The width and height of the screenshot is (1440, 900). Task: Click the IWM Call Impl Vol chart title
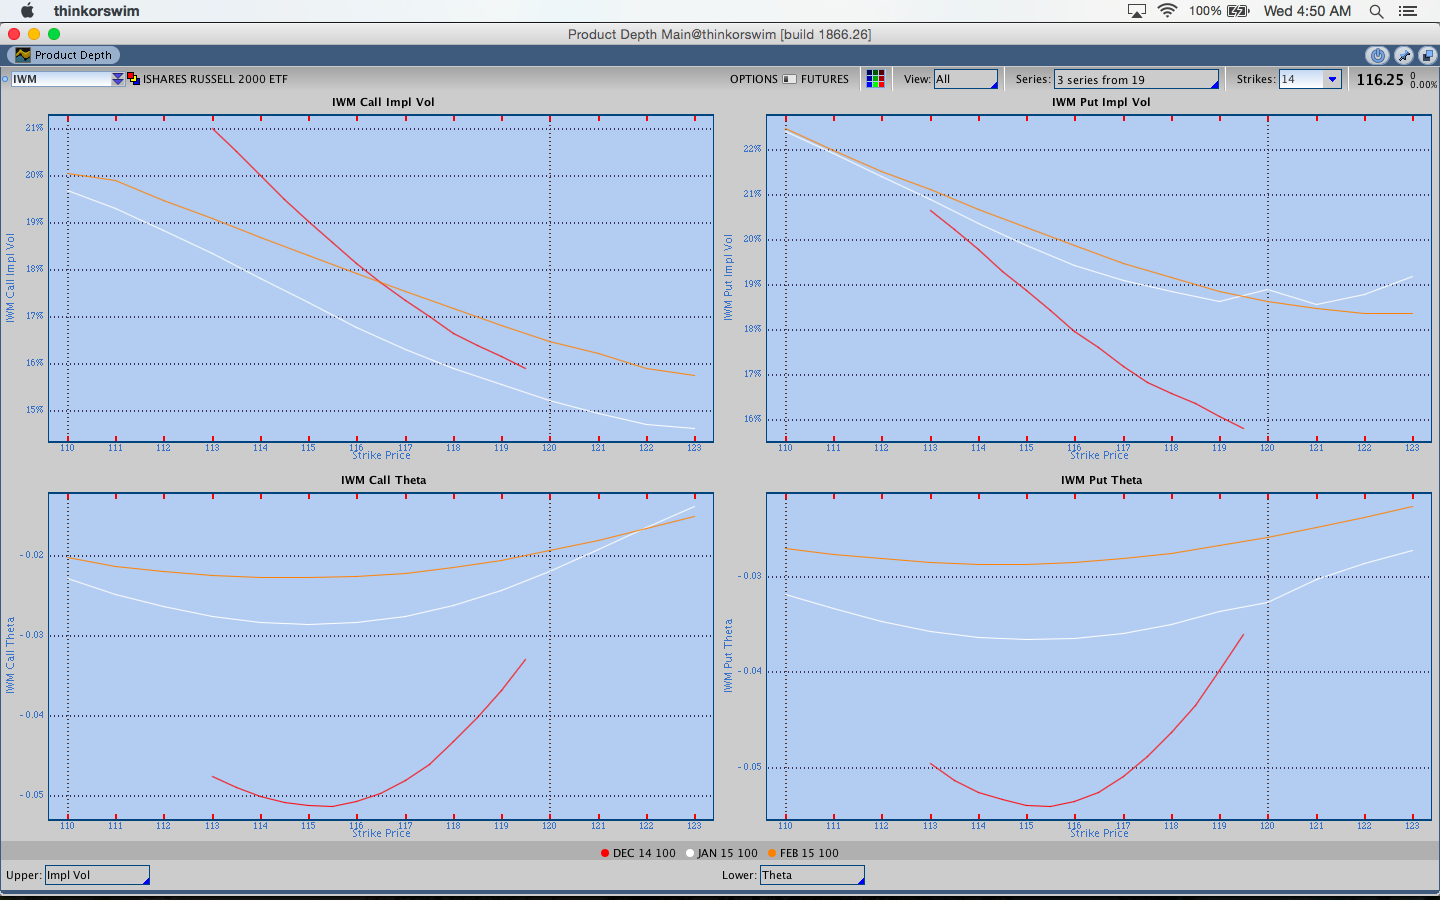[383, 102]
